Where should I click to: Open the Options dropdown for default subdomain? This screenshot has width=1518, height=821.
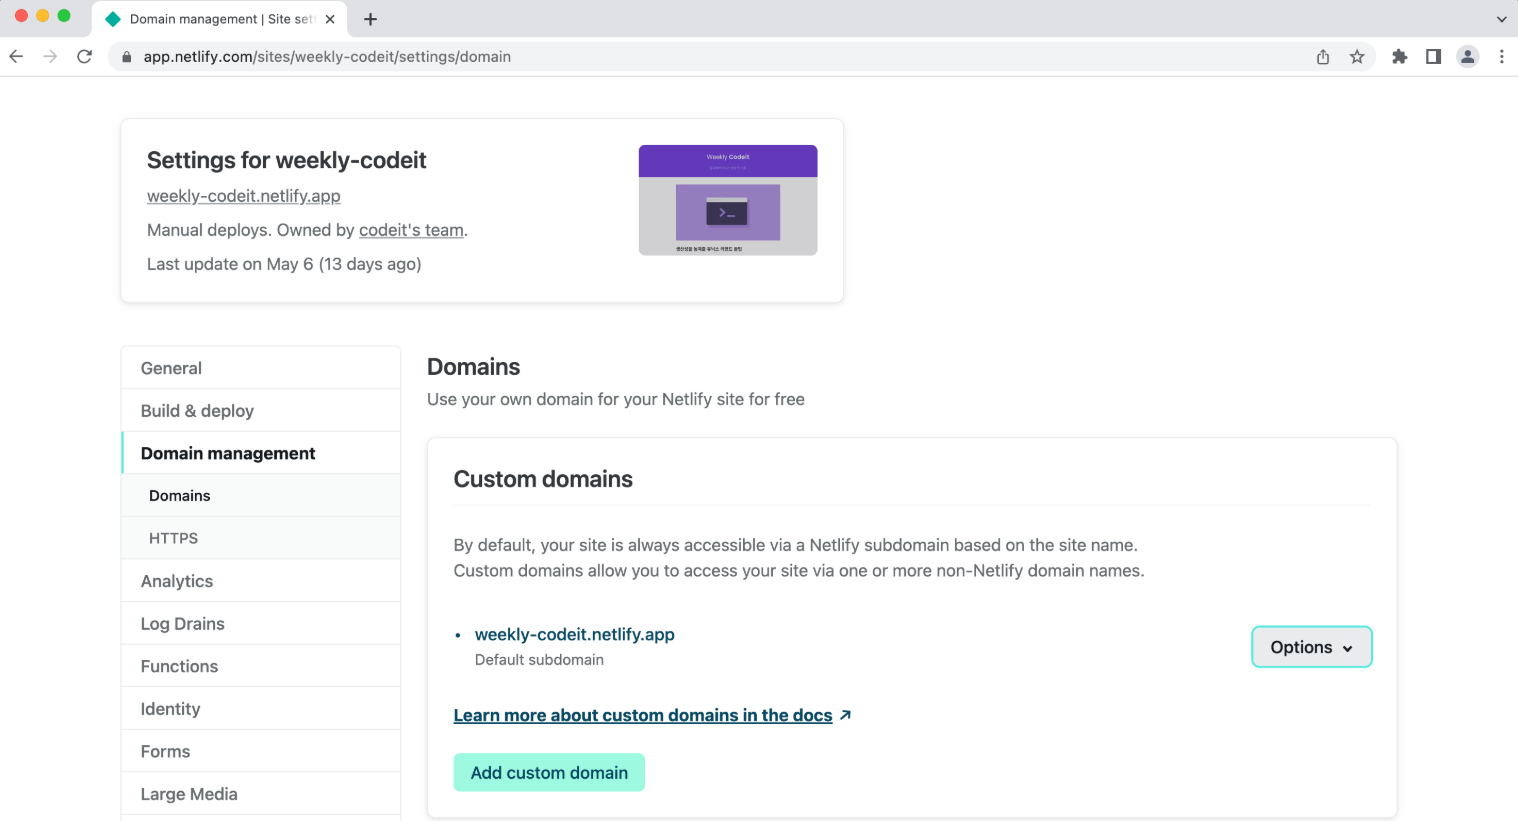(1311, 647)
